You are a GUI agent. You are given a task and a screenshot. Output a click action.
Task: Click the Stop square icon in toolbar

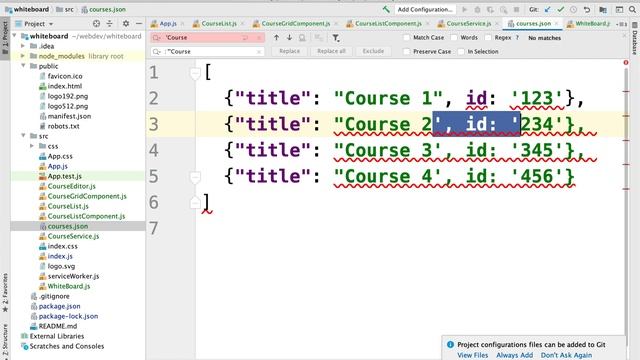(x=516, y=9)
